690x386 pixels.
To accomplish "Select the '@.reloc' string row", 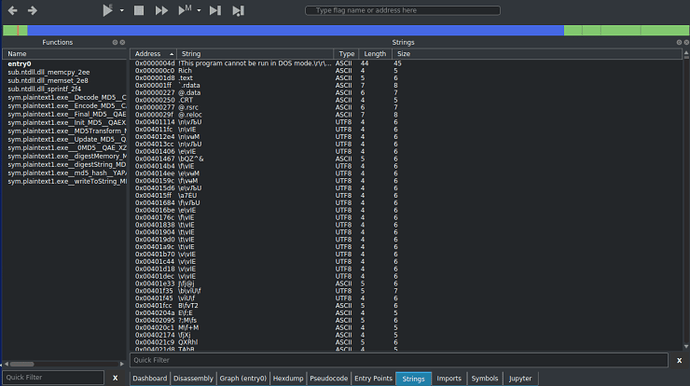I will click(406, 114).
